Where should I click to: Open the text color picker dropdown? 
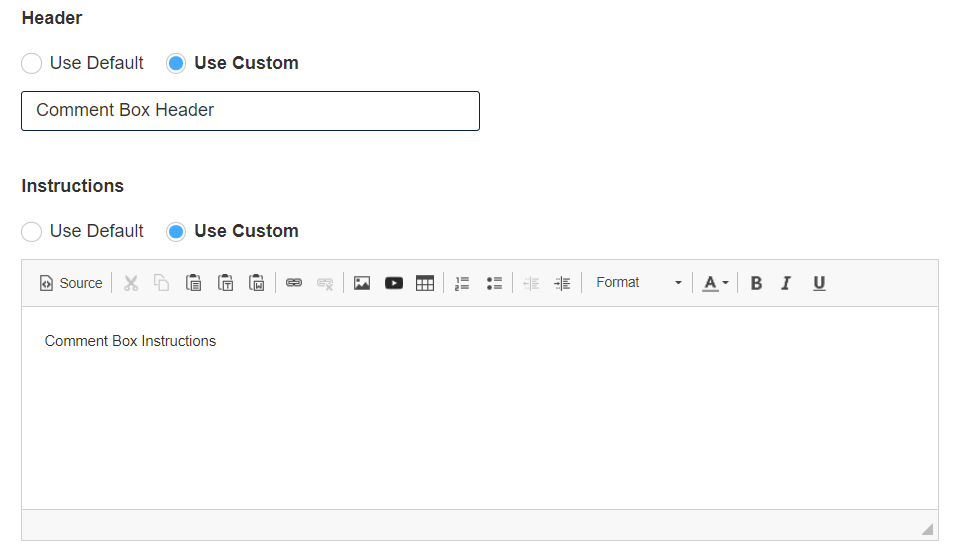715,283
